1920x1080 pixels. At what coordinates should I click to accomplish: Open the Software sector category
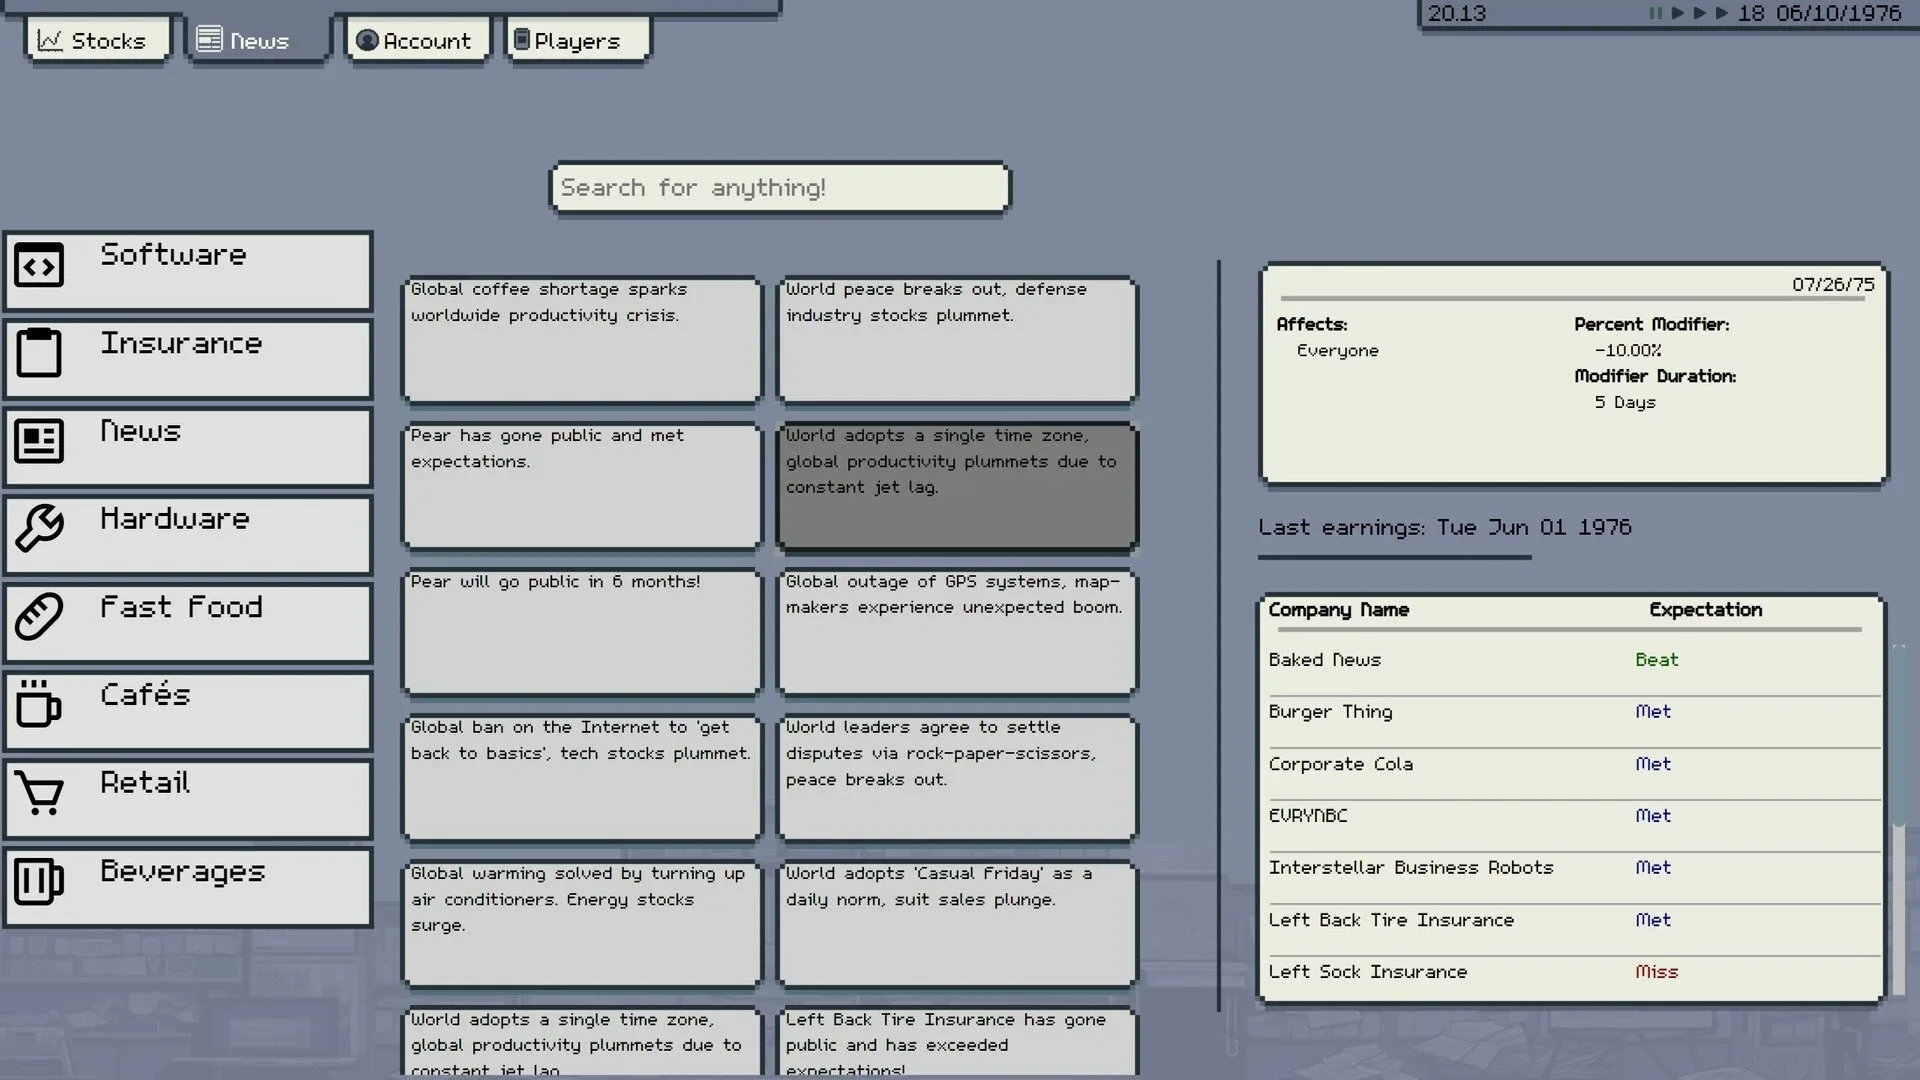coord(188,270)
